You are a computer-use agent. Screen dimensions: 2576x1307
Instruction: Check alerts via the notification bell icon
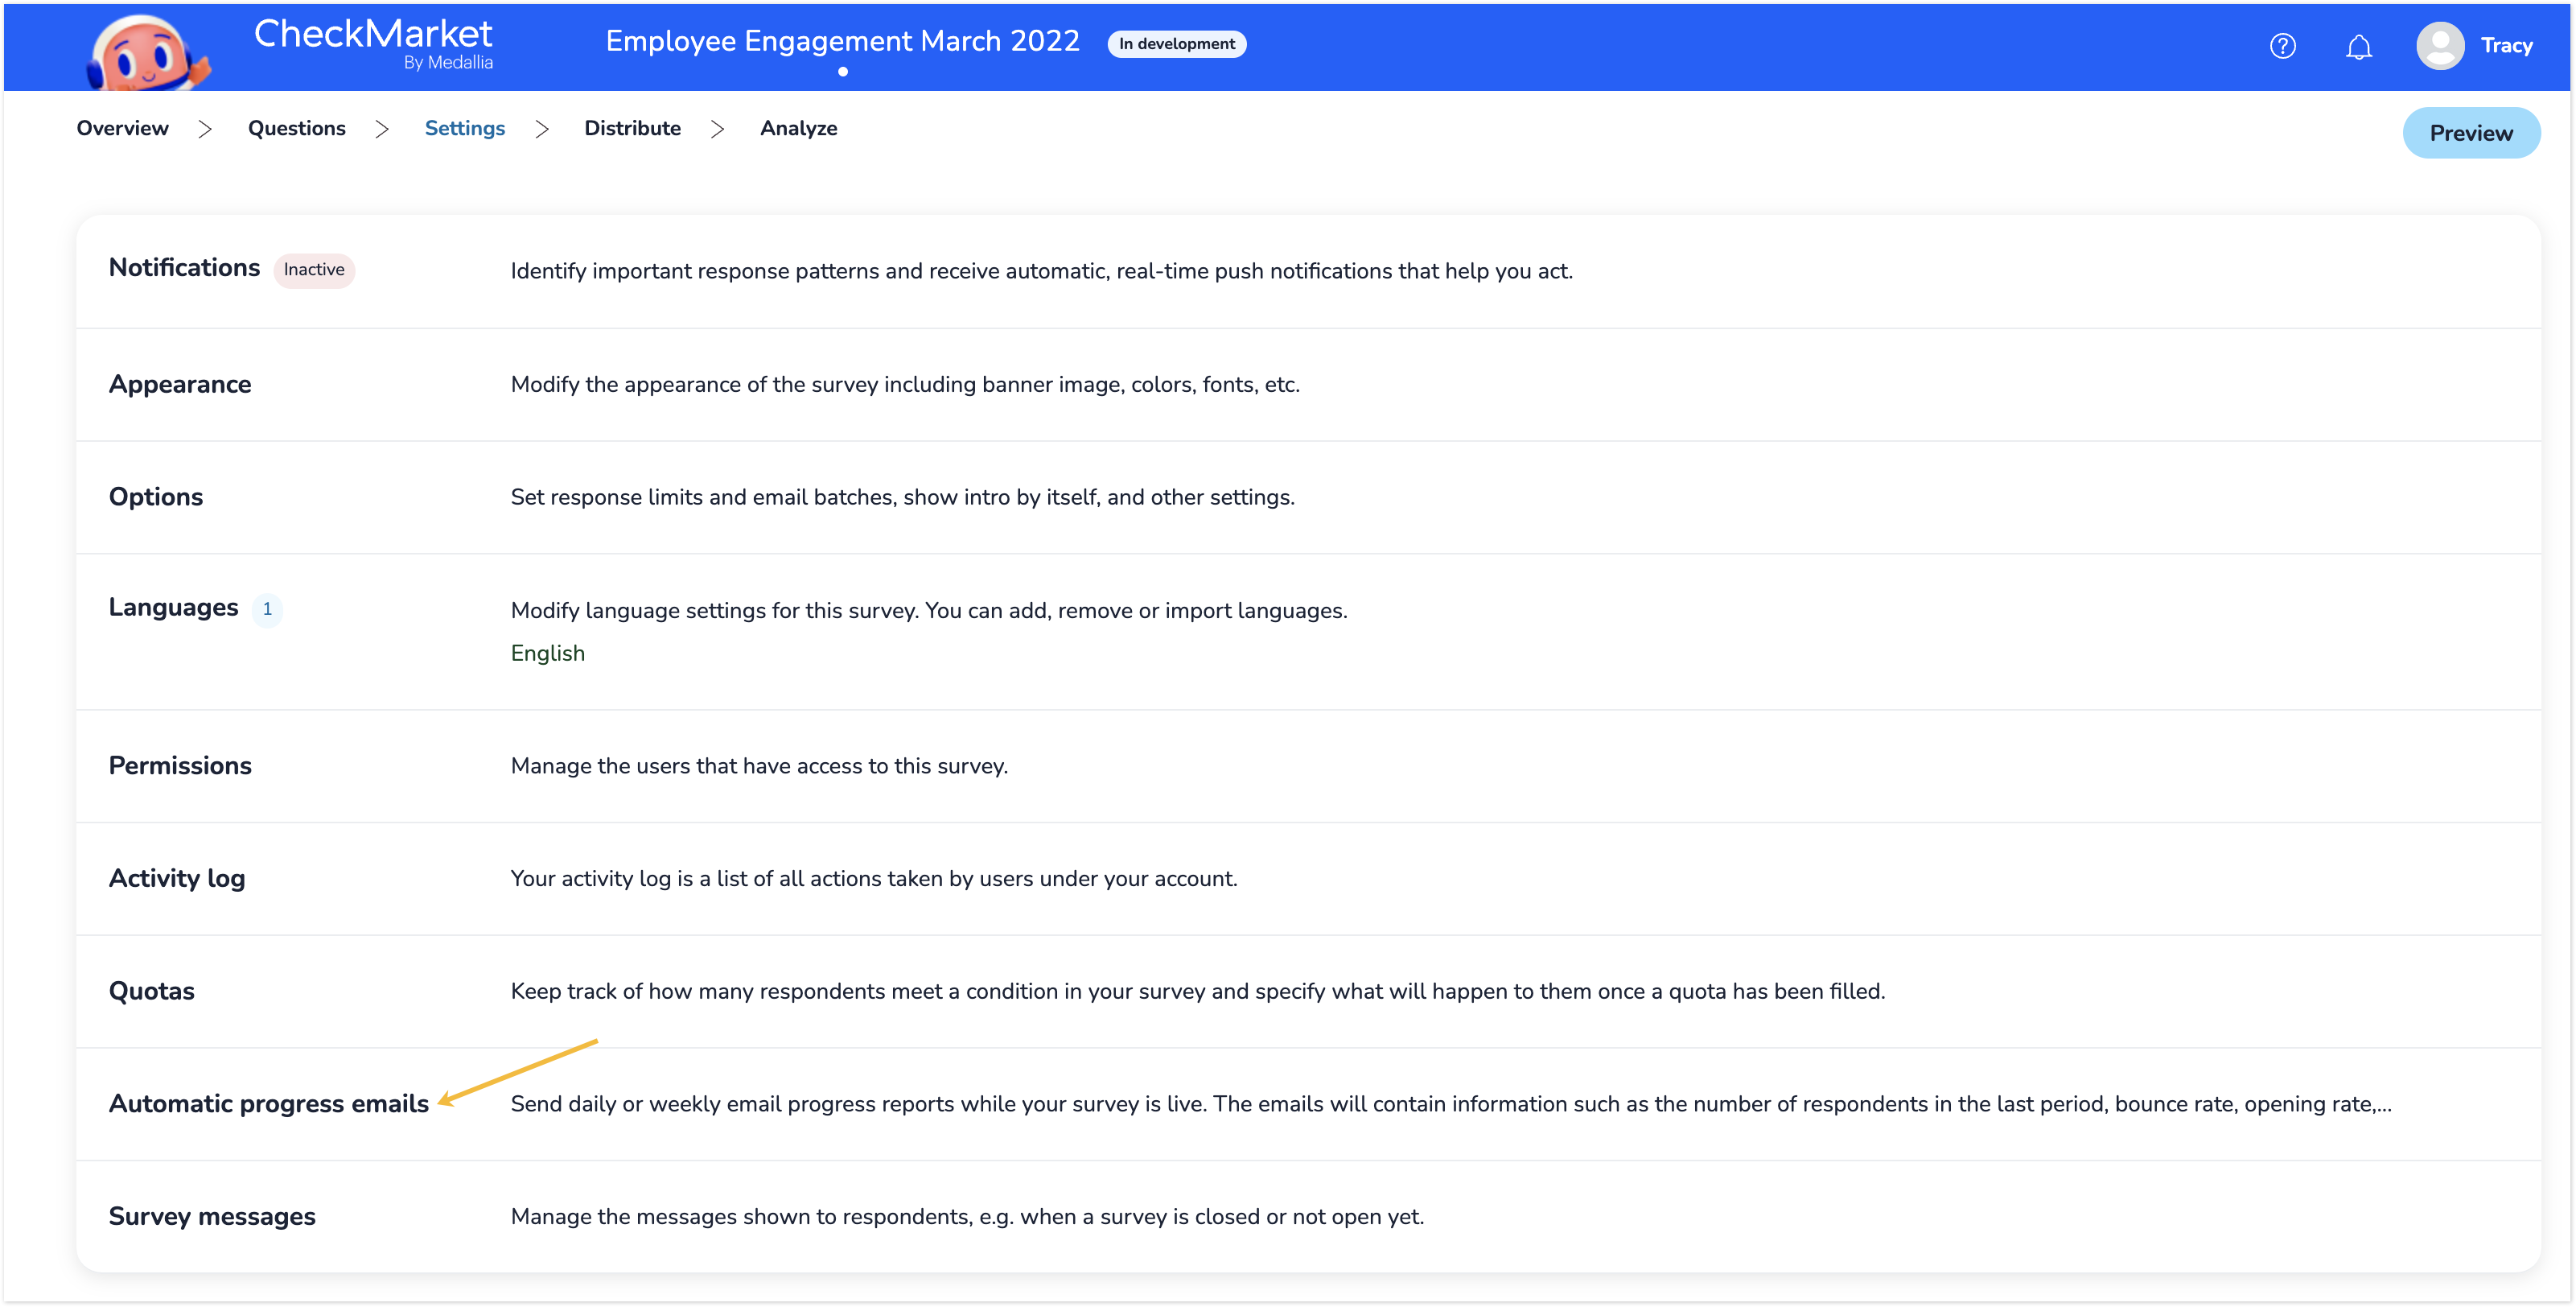click(2359, 46)
